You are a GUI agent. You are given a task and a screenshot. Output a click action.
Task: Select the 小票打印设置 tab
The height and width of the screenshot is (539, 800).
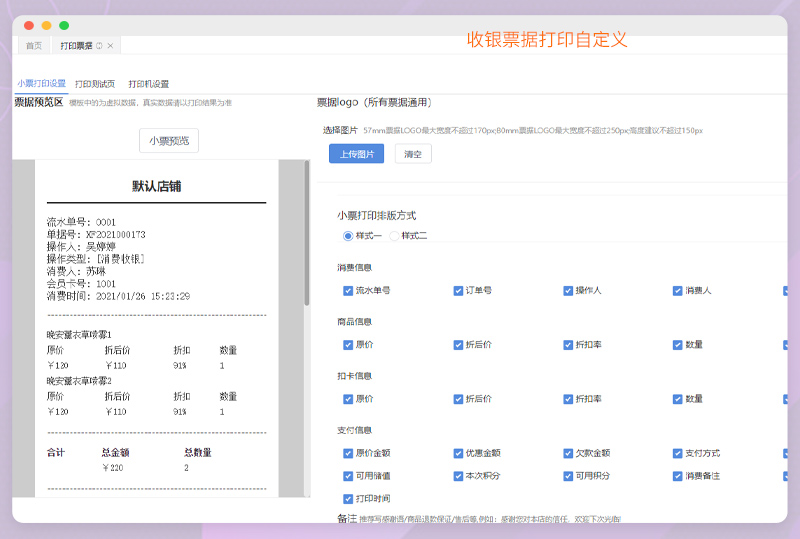click(41, 84)
